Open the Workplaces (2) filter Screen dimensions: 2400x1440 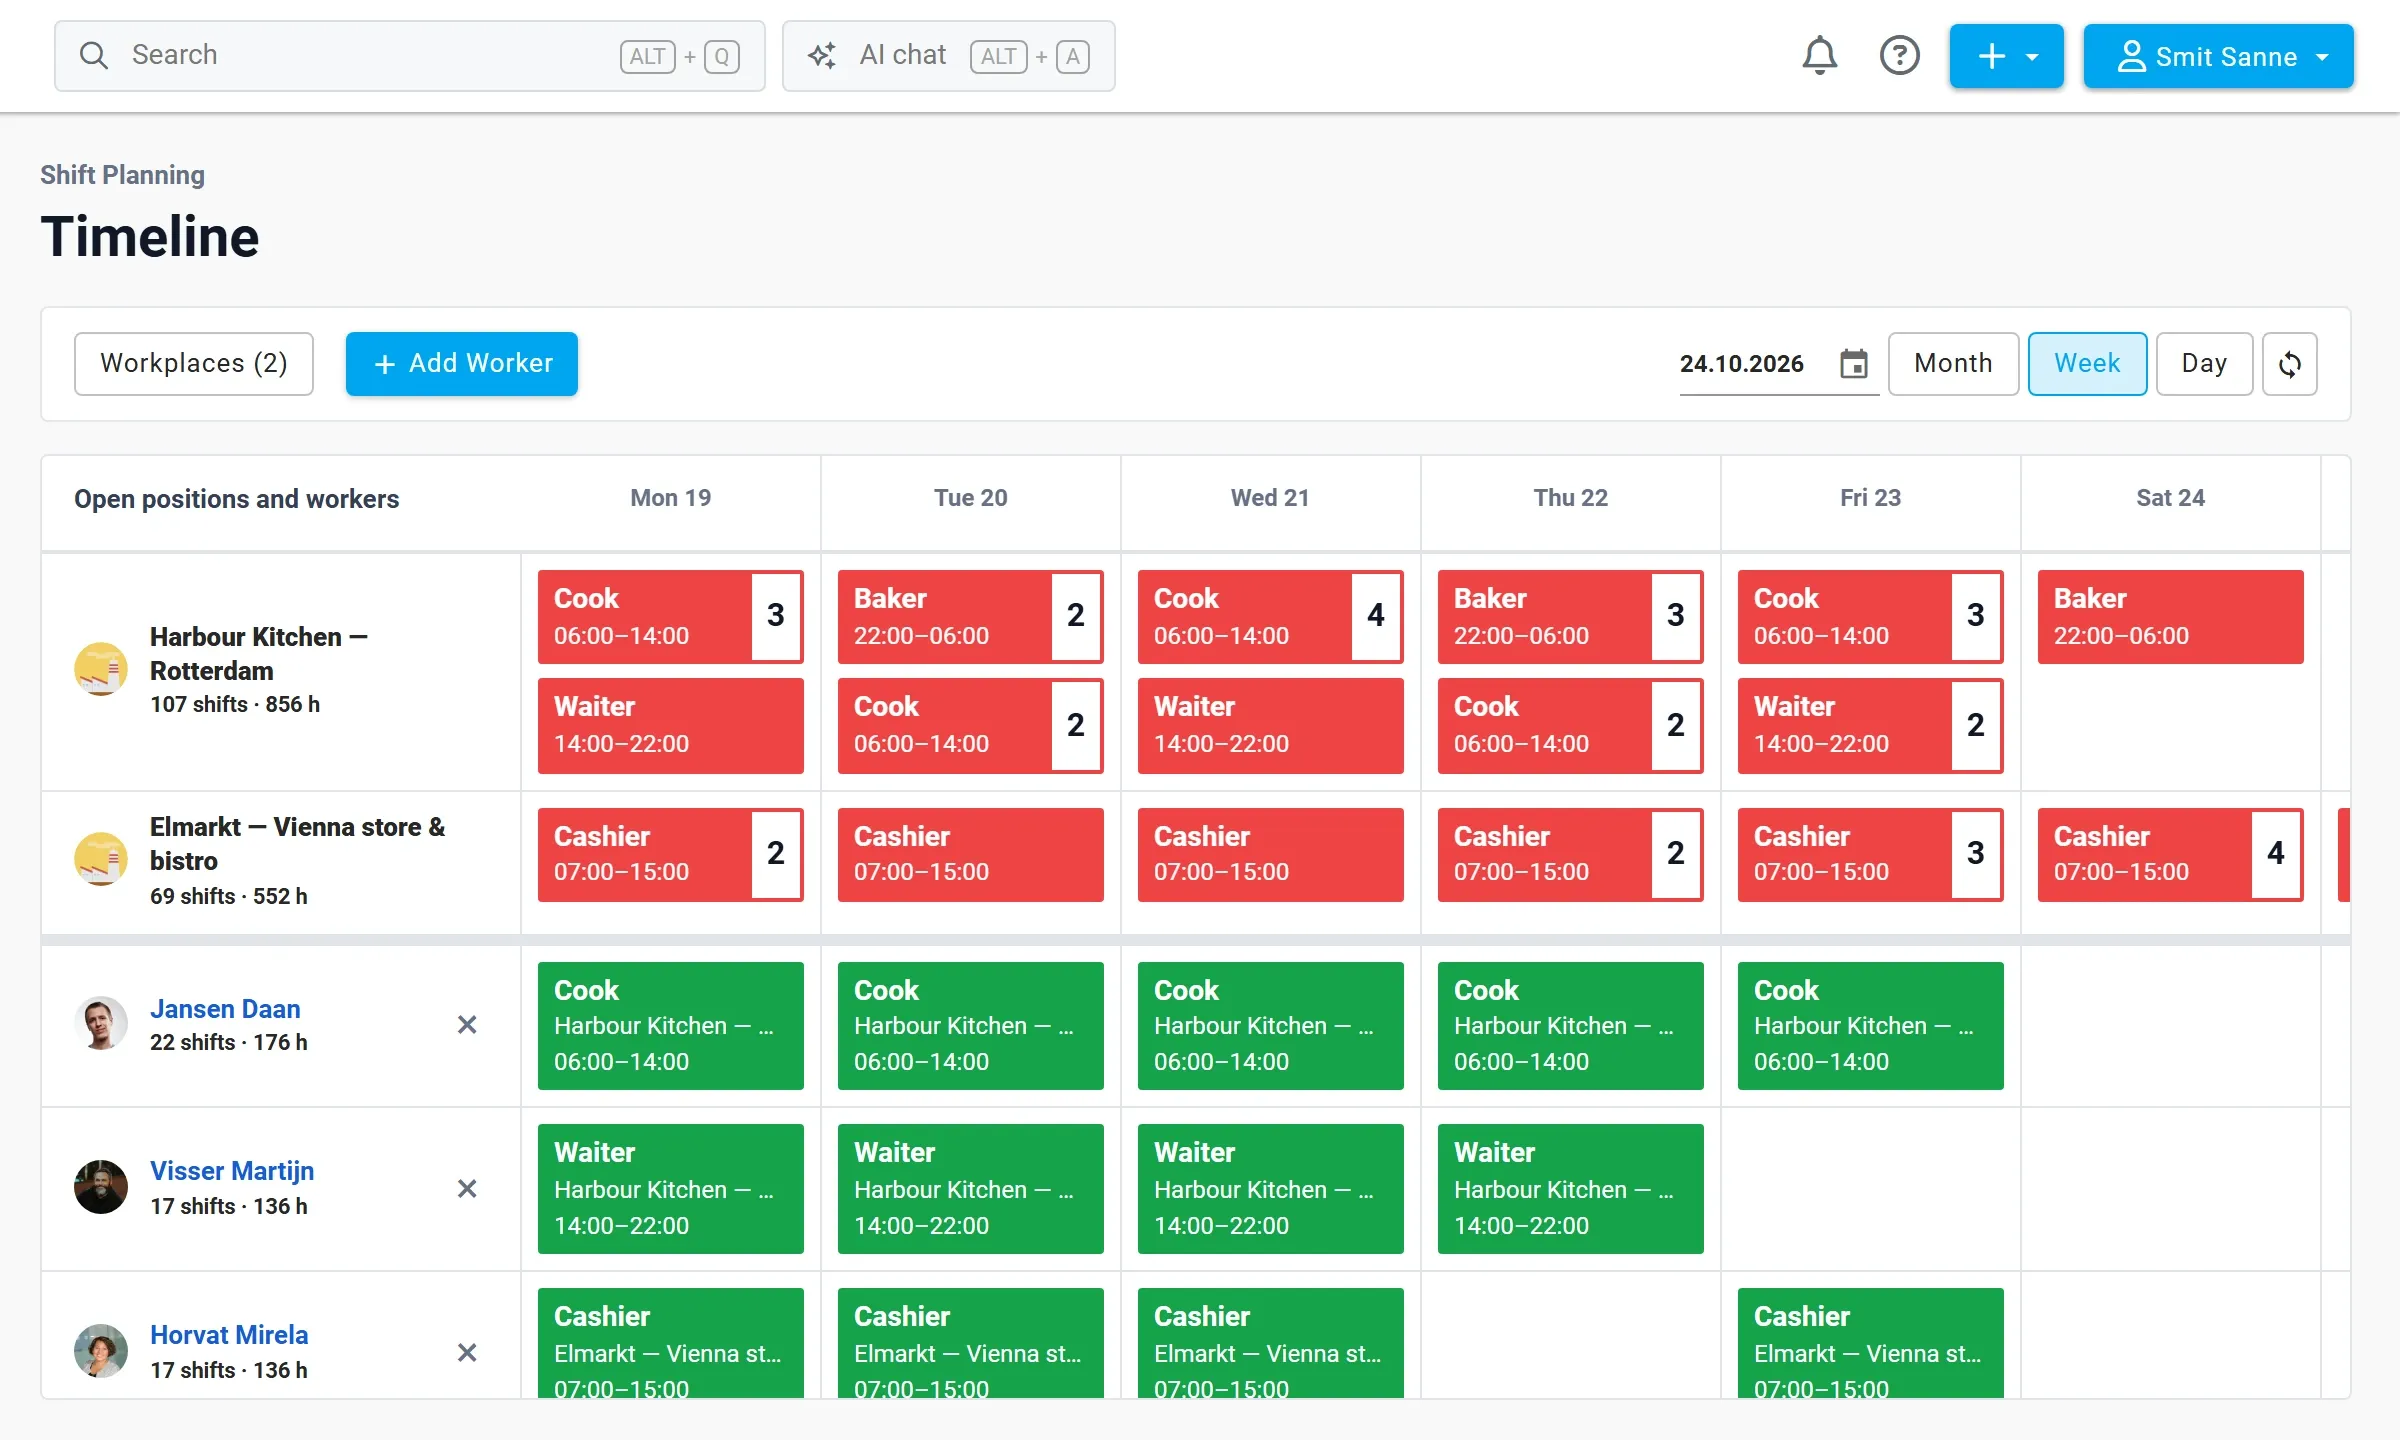[194, 364]
